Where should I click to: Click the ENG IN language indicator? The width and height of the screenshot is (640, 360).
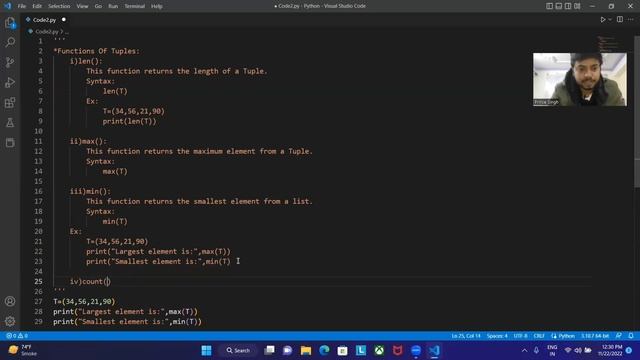click(x=552, y=350)
